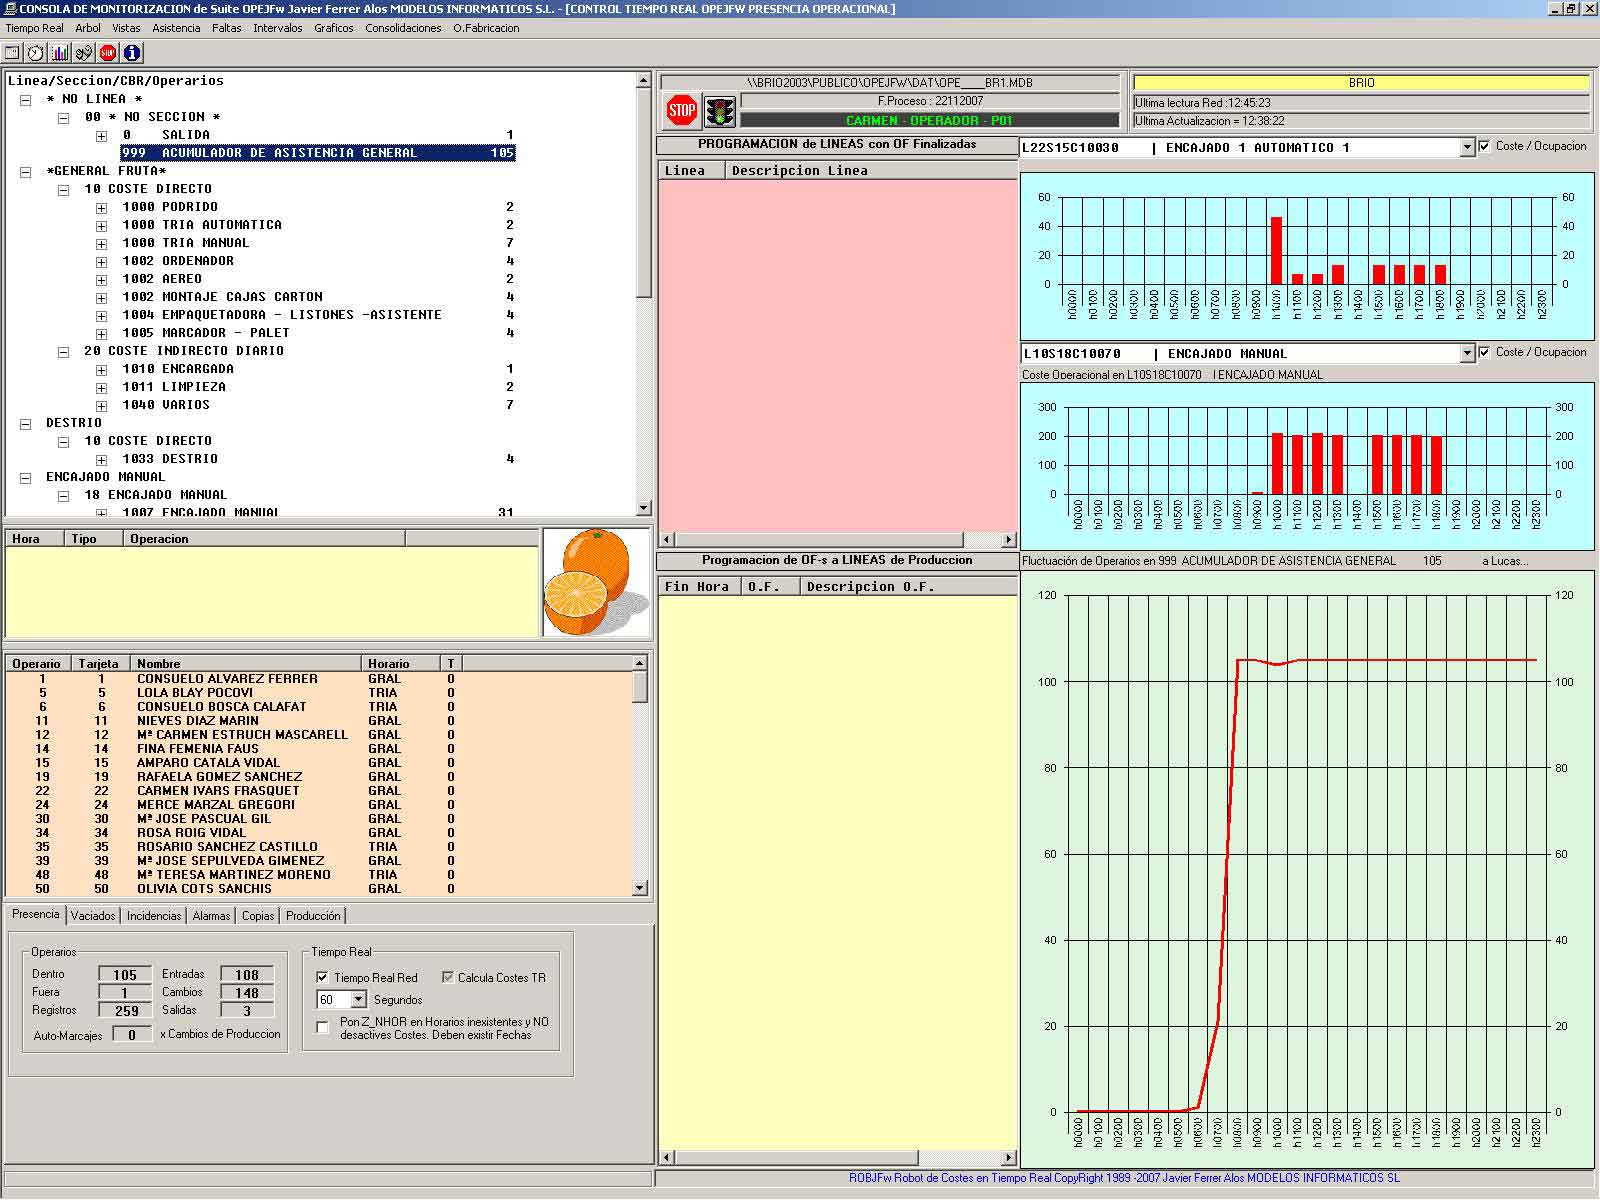Click the operarios list scroll-down arrow
1600x1200 pixels.
click(640, 888)
